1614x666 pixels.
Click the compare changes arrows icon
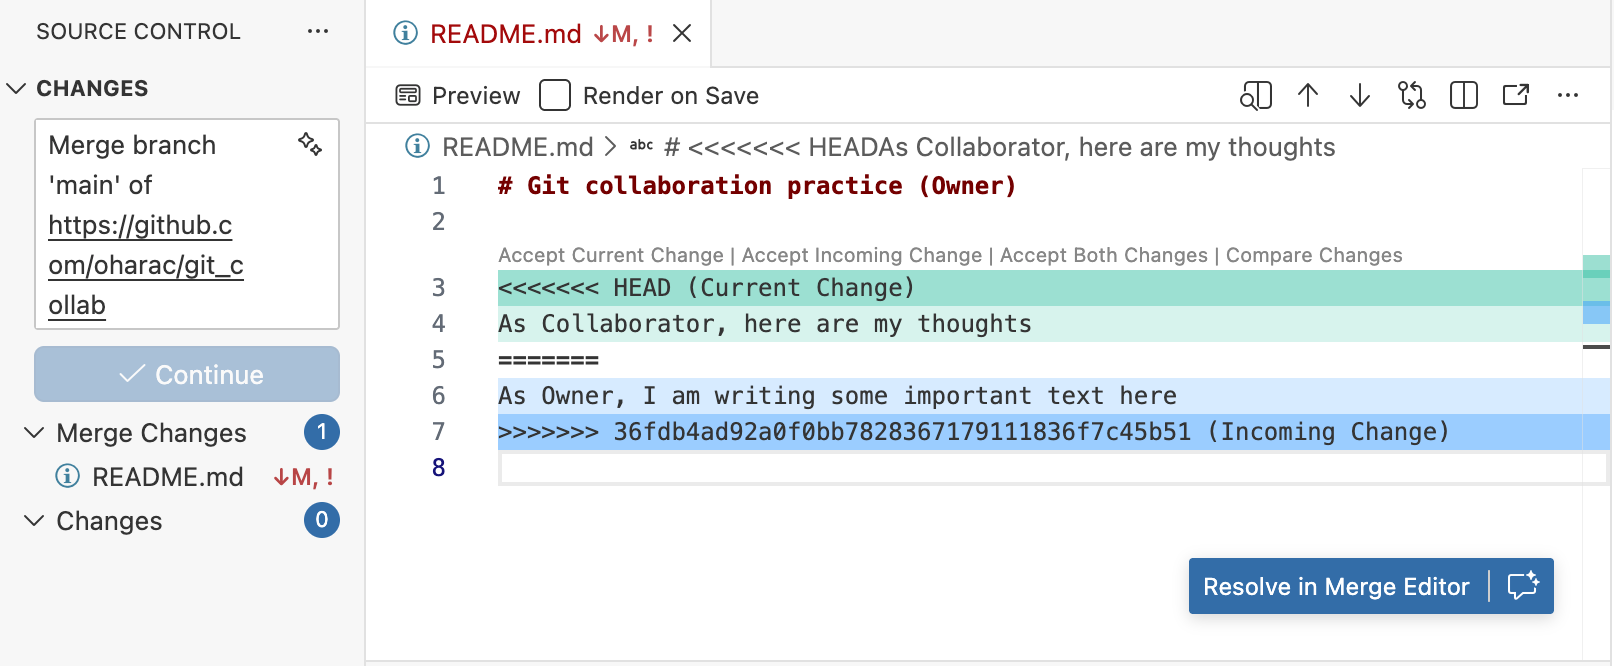click(1412, 96)
